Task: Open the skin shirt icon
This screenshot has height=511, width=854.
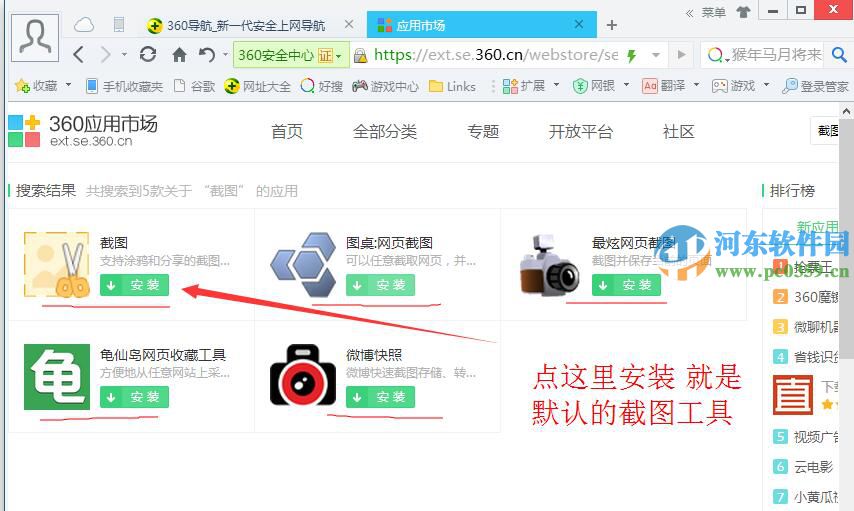Action: tap(743, 11)
